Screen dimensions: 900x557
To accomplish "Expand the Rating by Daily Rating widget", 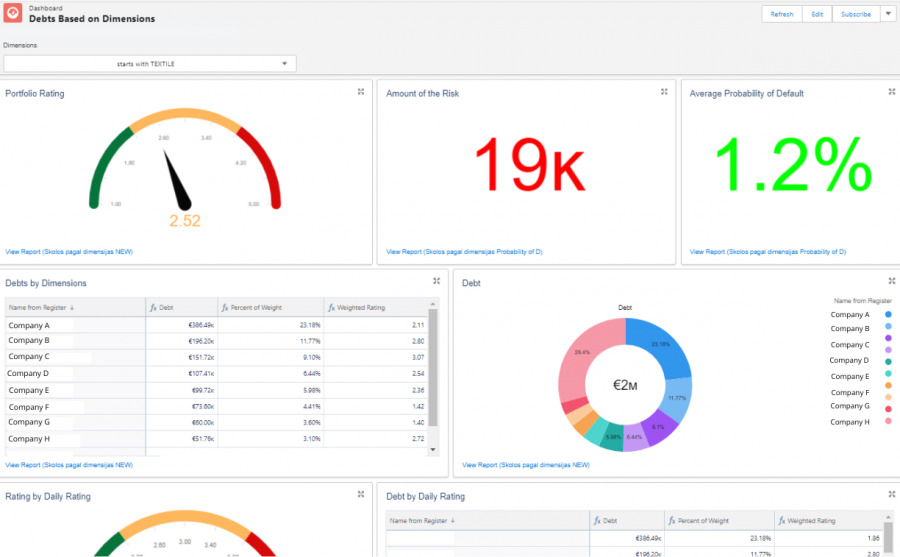I will click(x=361, y=494).
